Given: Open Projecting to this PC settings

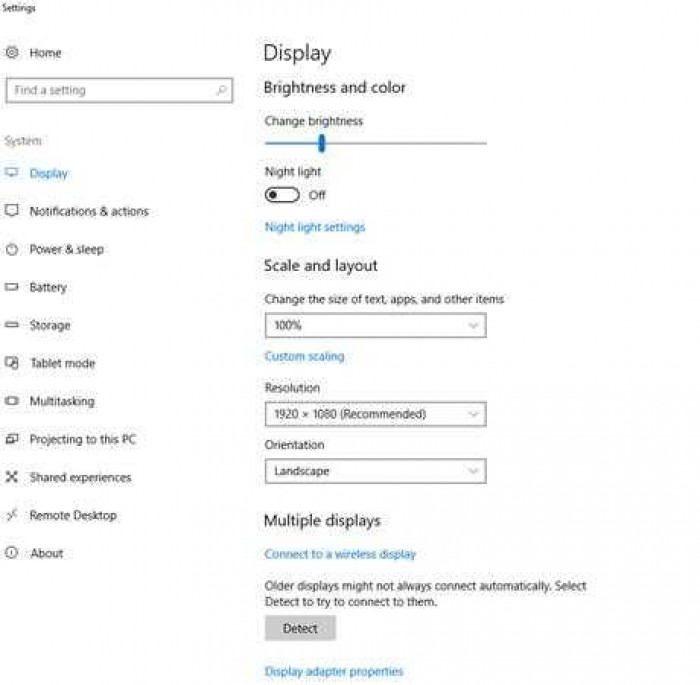Looking at the screenshot, I should (83, 439).
